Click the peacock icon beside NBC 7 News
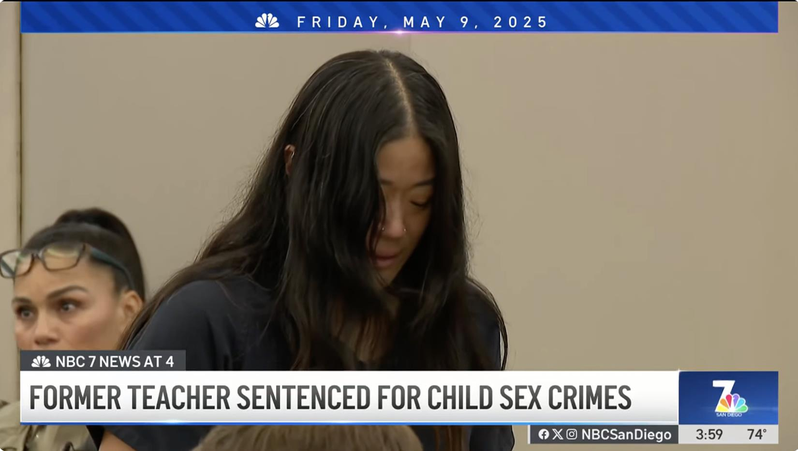The image size is (798, 451). [41, 362]
